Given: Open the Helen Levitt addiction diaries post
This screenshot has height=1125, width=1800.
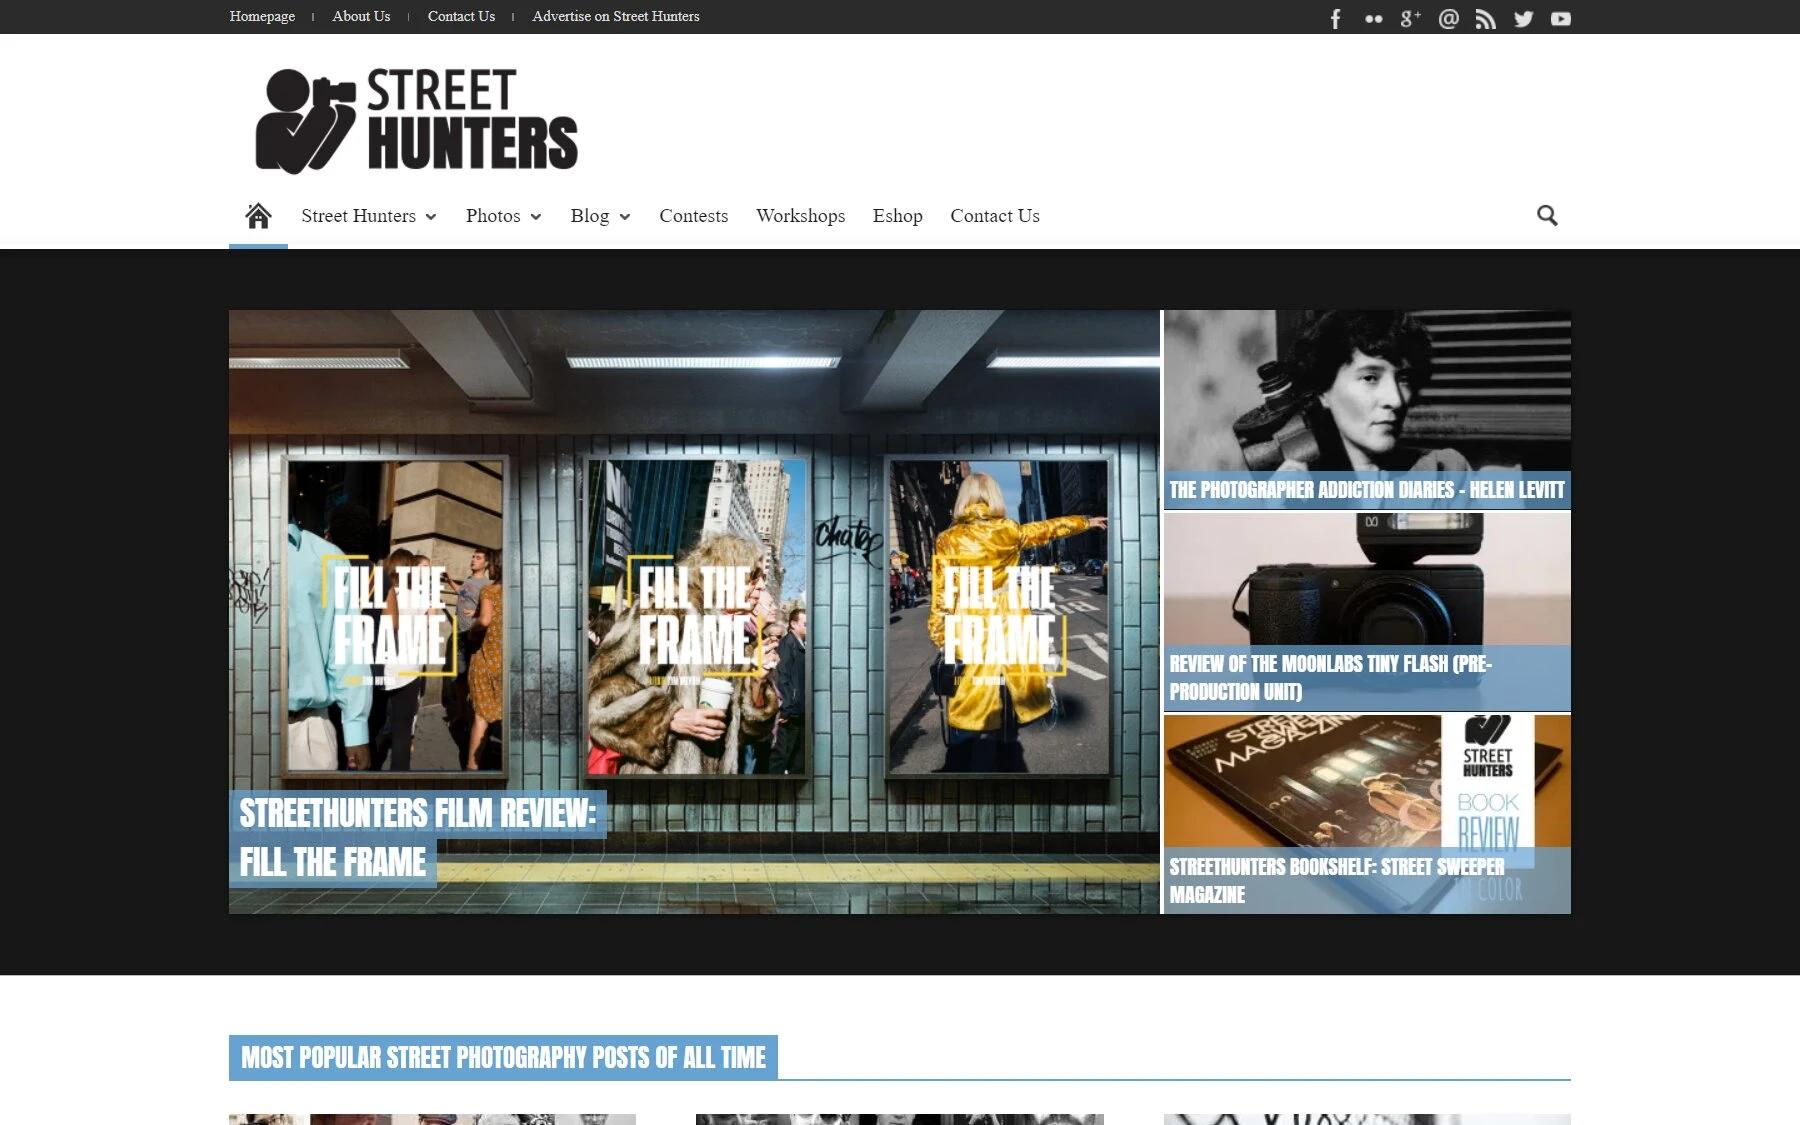Looking at the screenshot, I should tap(1367, 490).
